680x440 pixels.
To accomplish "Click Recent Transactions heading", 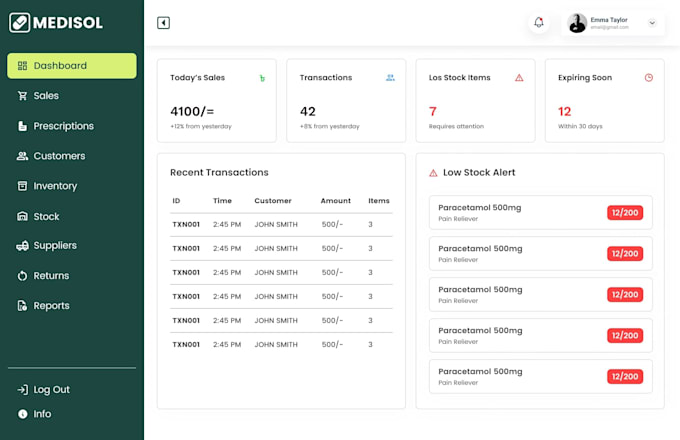I will pos(219,173).
